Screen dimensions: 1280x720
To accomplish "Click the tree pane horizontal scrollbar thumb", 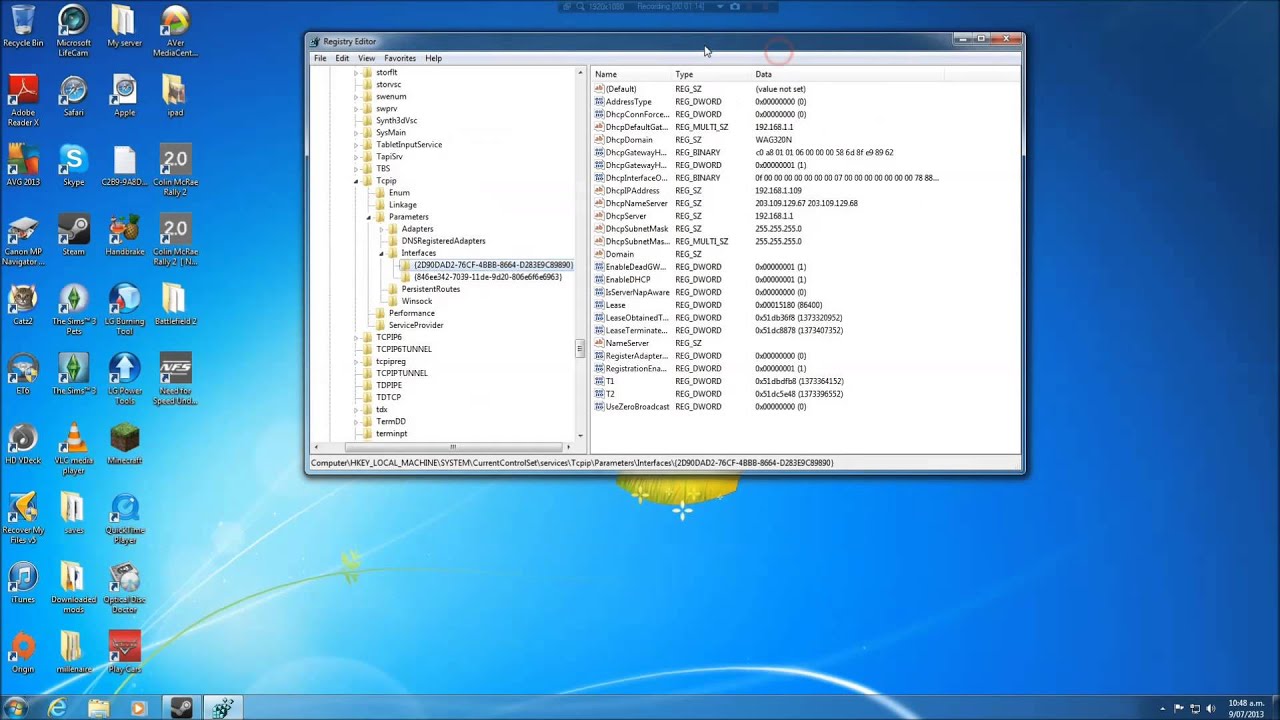I will pos(453,447).
